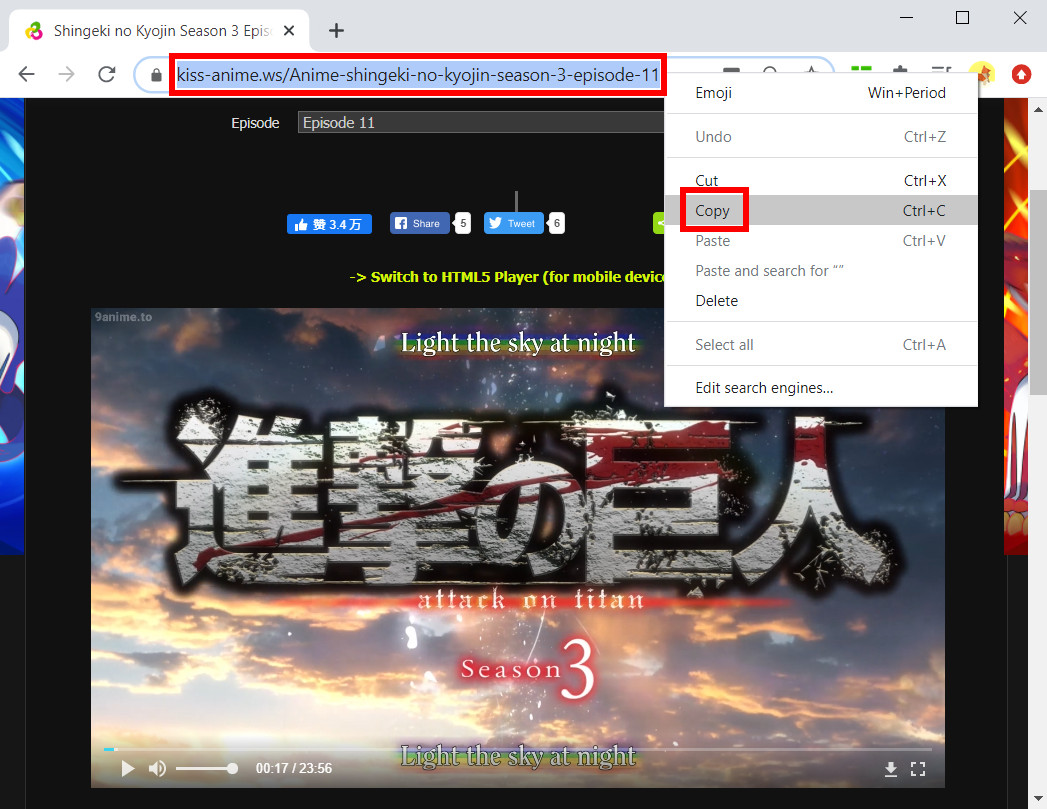Reload the current page
This screenshot has width=1047, height=809.
(107, 74)
